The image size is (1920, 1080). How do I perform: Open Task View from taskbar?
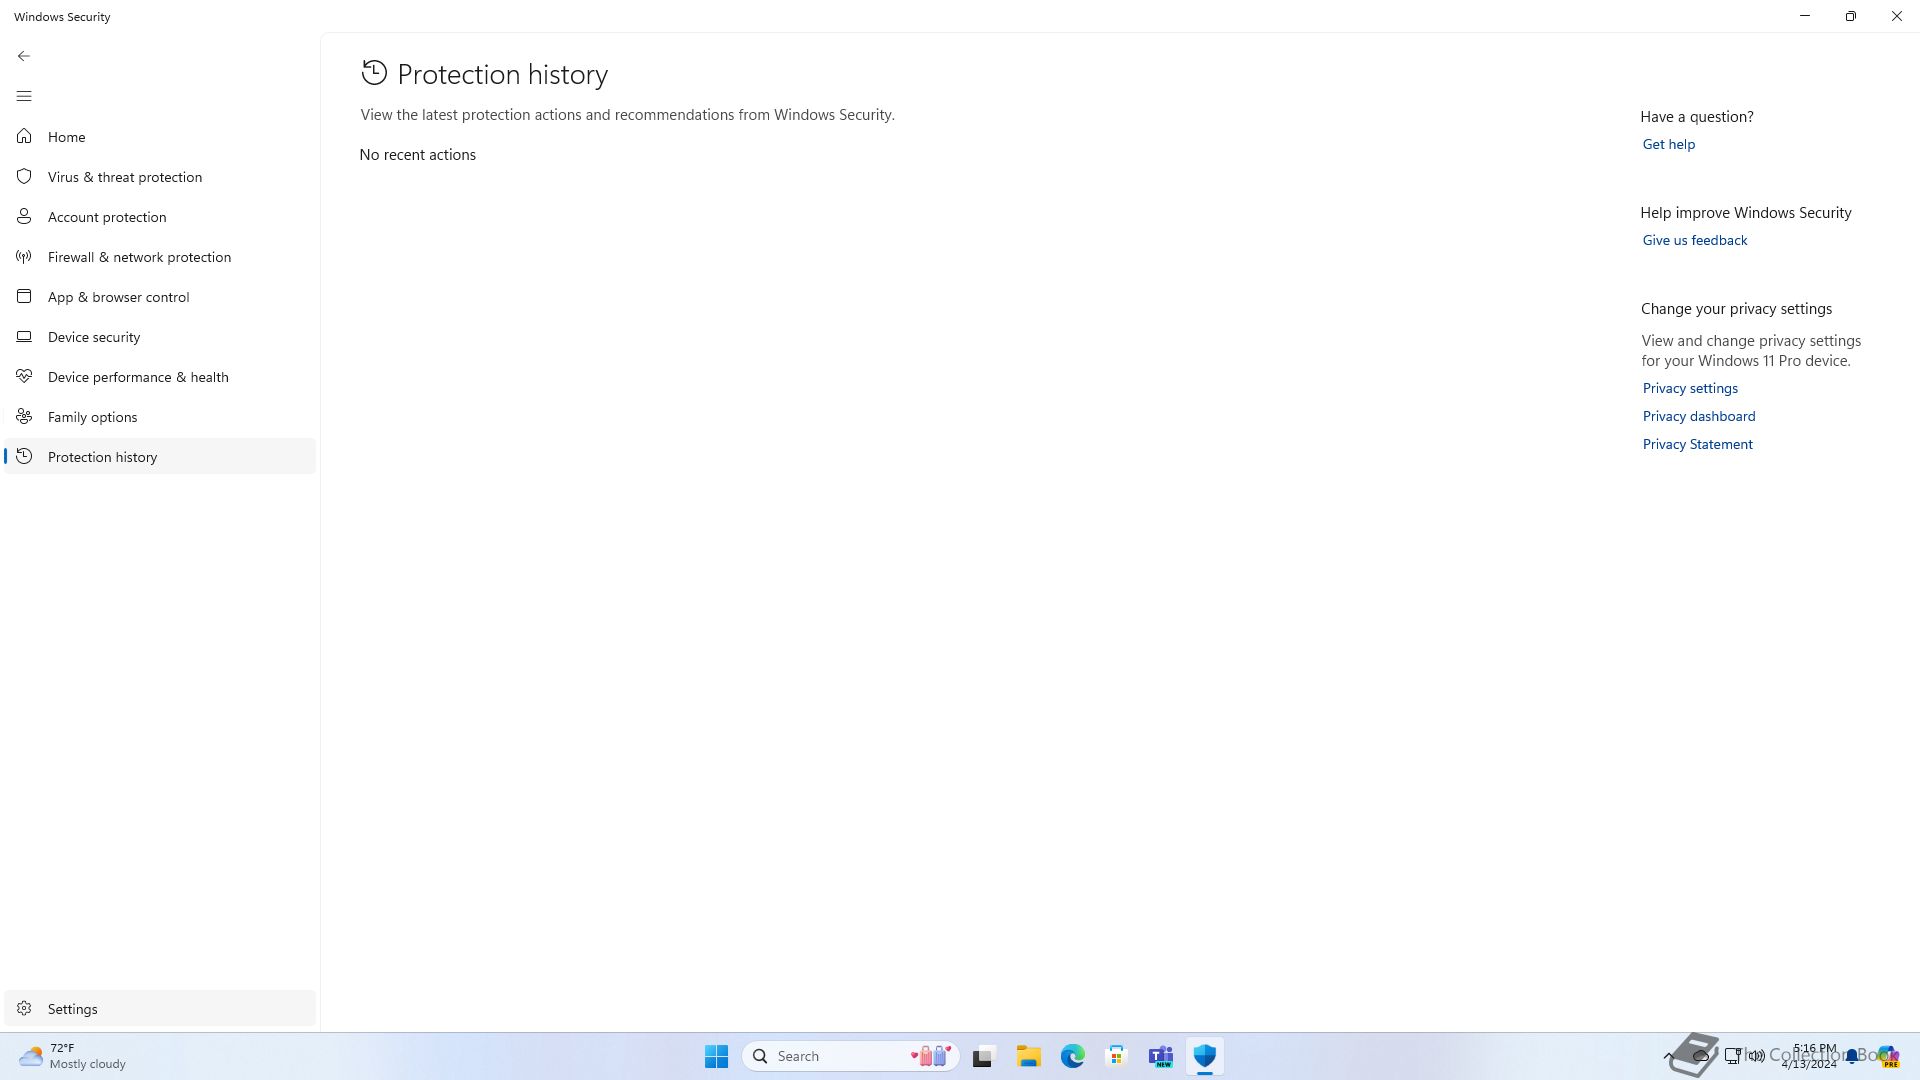click(984, 1056)
